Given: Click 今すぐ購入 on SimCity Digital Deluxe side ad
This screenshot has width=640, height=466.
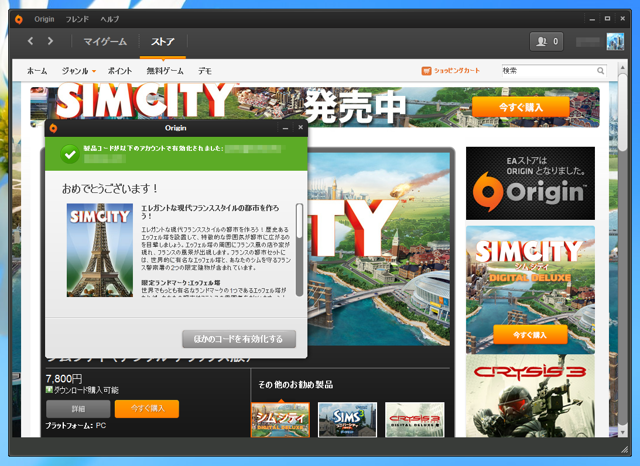Looking at the screenshot, I should point(530,335).
